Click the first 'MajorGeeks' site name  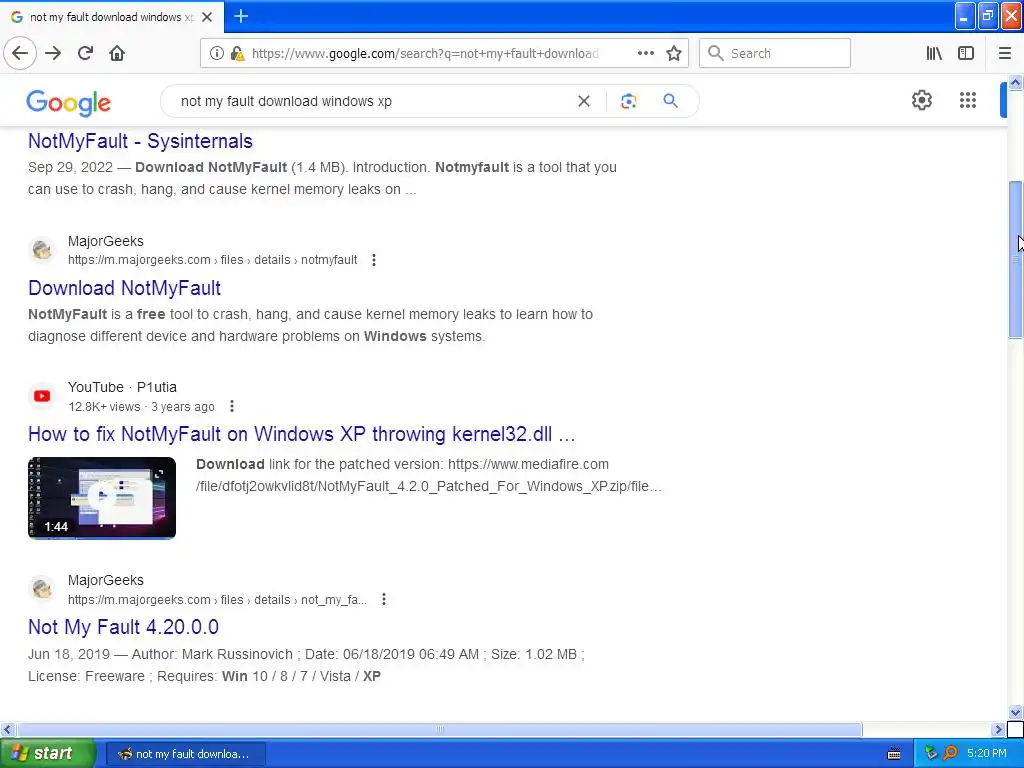coord(106,241)
